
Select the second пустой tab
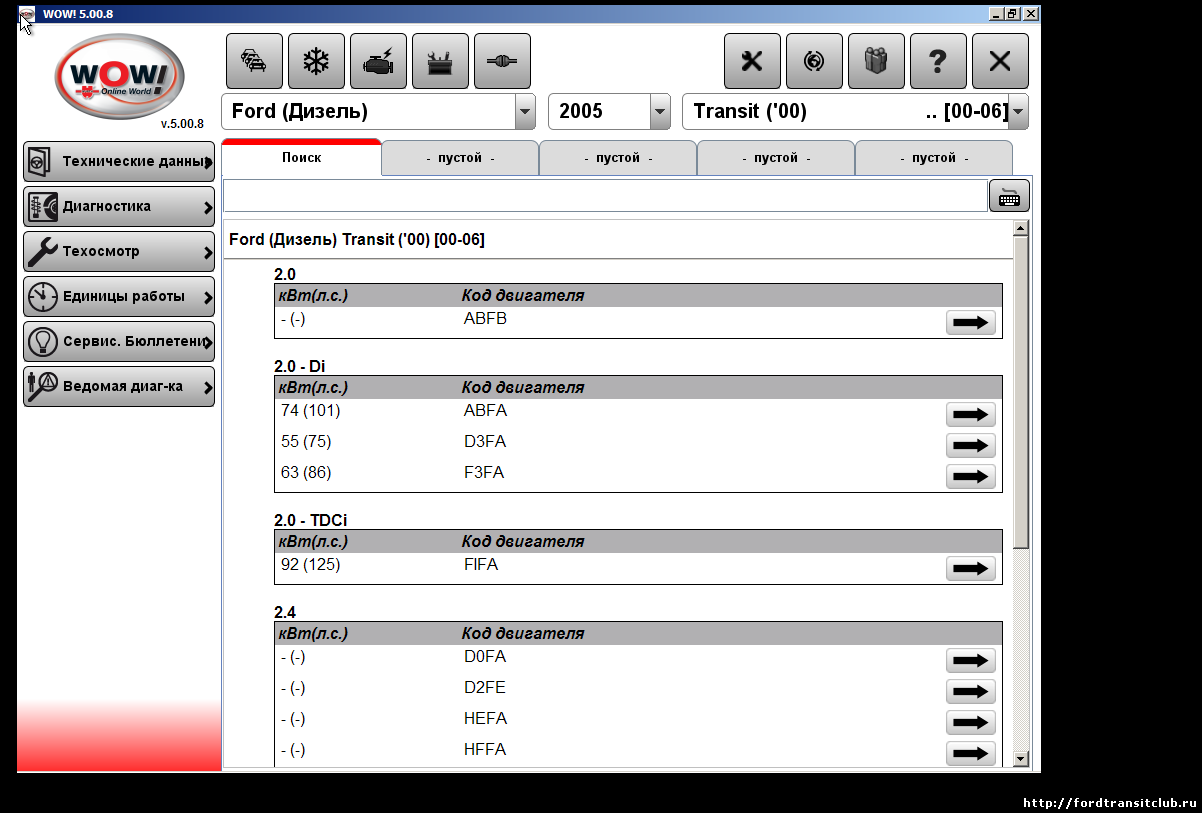[618, 158]
